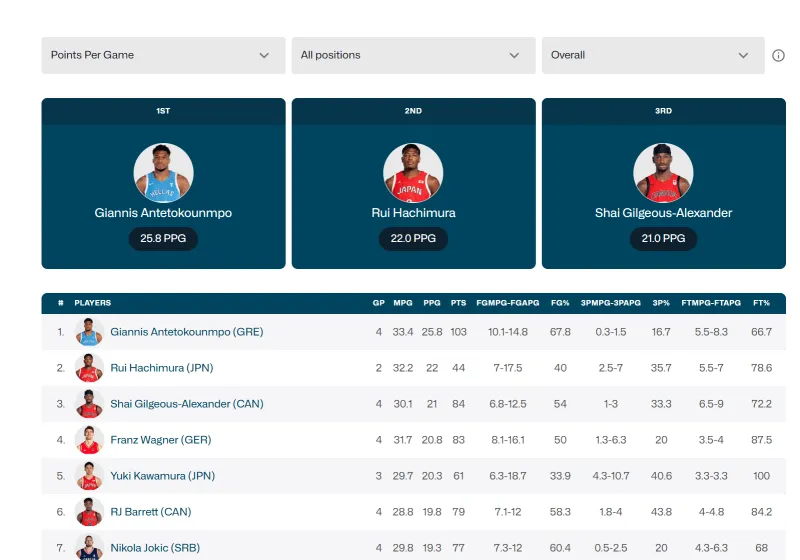Expand the All positions dropdown
This screenshot has width=800, height=560.
point(412,56)
